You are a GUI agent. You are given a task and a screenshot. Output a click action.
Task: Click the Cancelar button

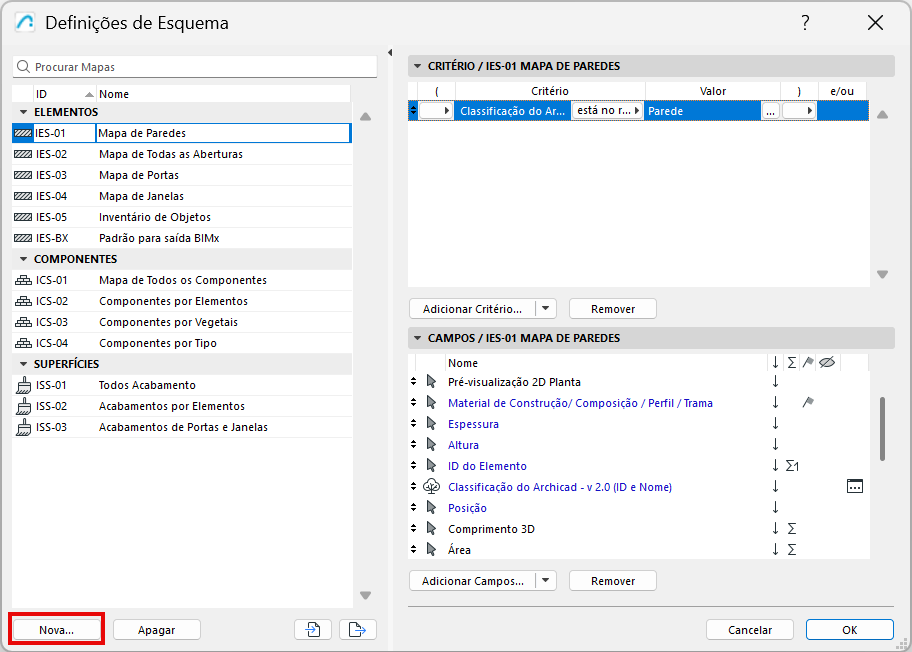[x=750, y=630]
